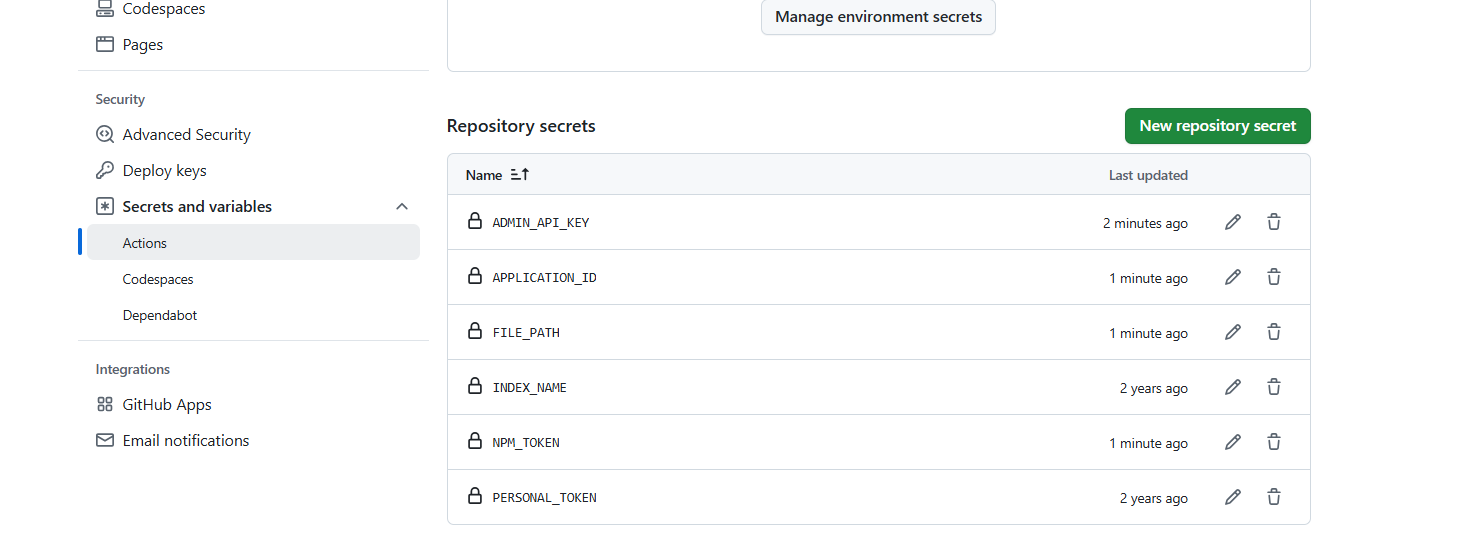Delete the PERSONAL_TOKEN secret trash icon

(x=1274, y=497)
